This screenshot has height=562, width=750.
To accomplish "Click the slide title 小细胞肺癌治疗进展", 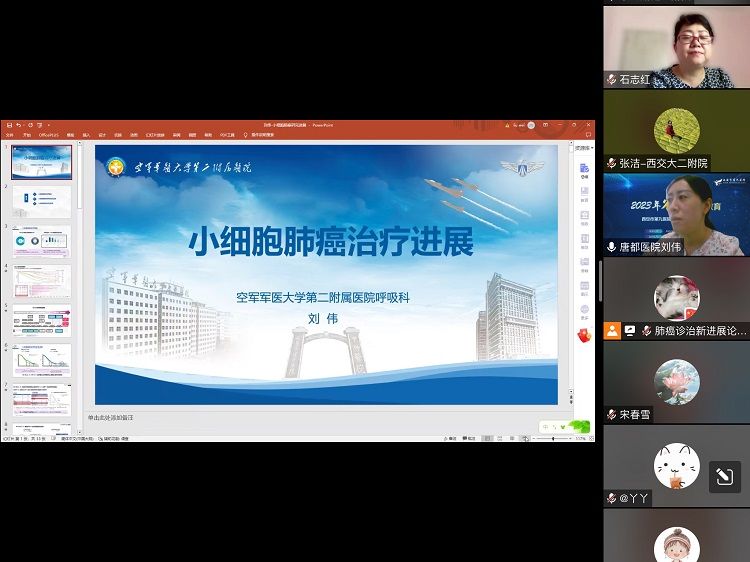I will pyautogui.click(x=331, y=242).
